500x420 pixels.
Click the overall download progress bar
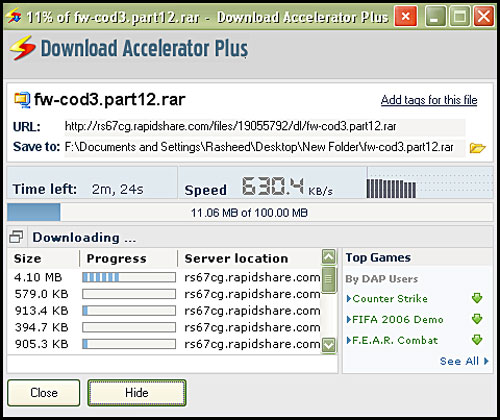(x=250, y=212)
